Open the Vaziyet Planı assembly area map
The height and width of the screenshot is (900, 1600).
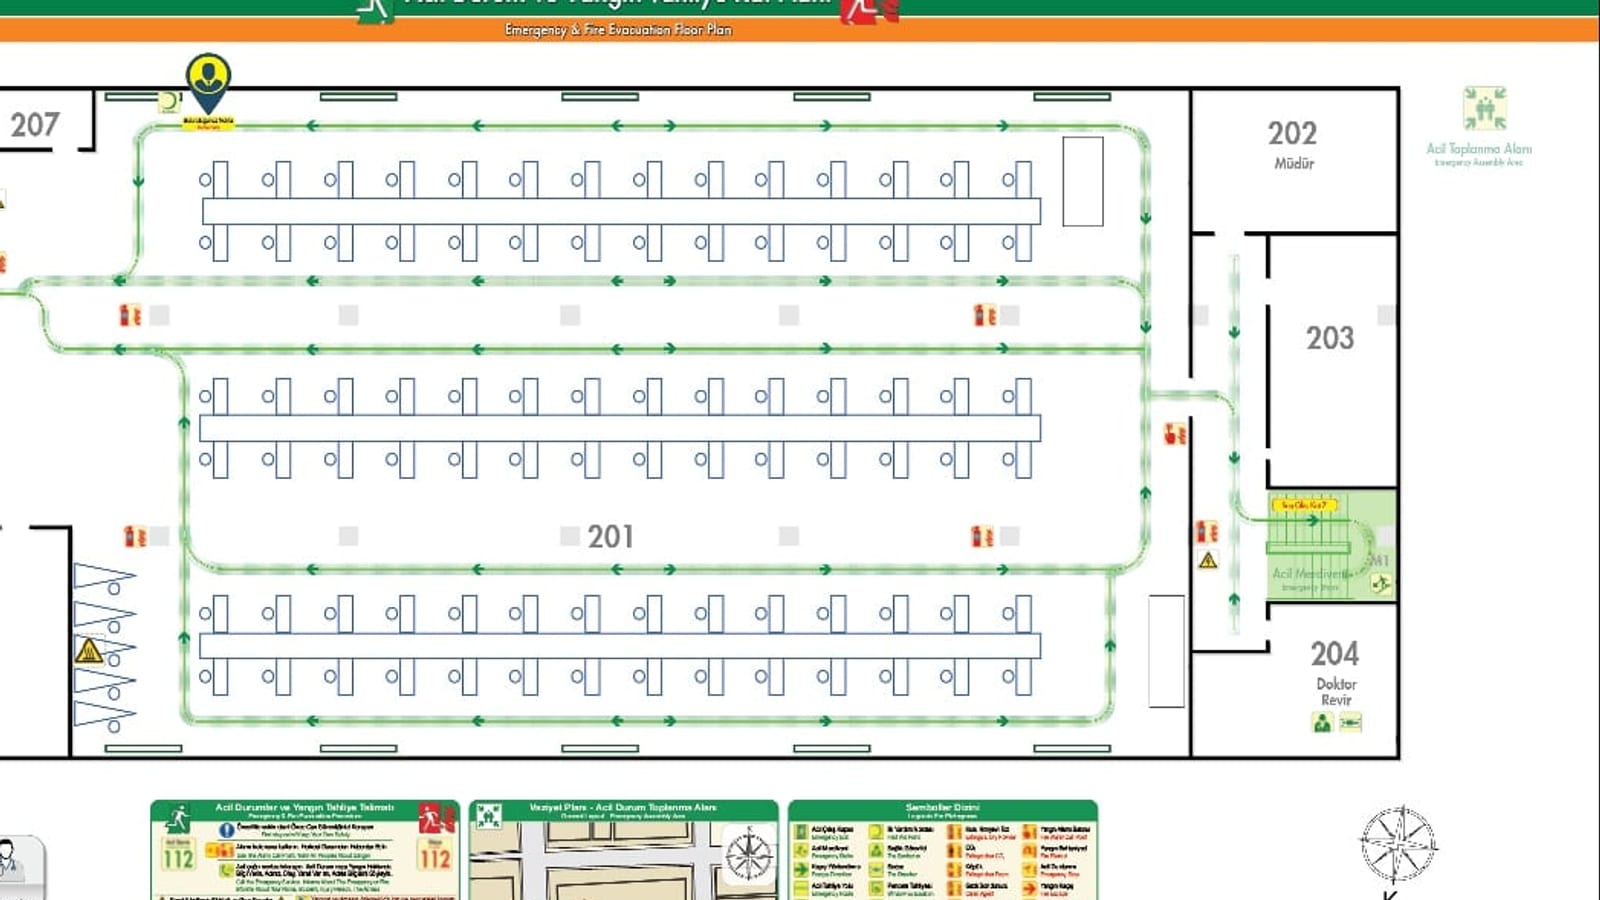(624, 850)
